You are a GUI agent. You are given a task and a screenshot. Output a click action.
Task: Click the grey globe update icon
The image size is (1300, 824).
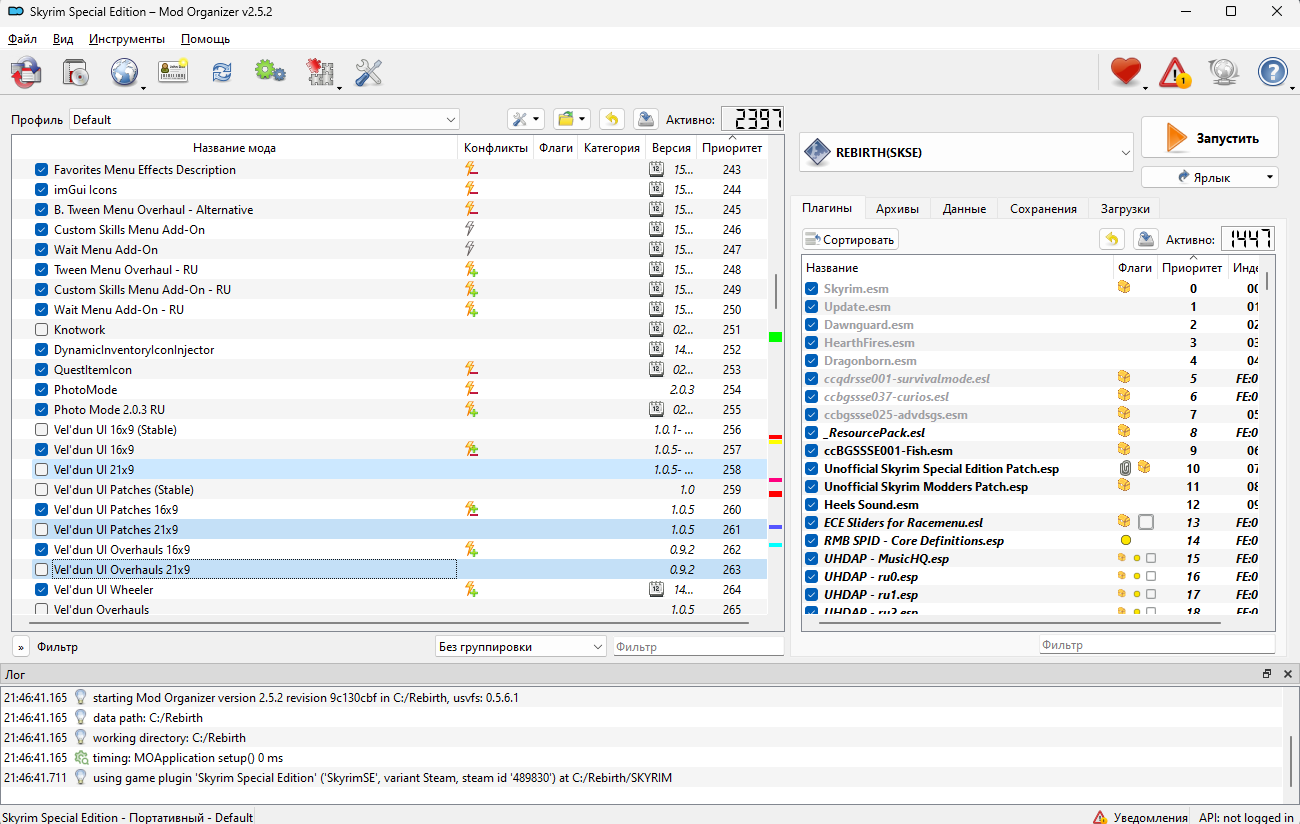click(1224, 72)
